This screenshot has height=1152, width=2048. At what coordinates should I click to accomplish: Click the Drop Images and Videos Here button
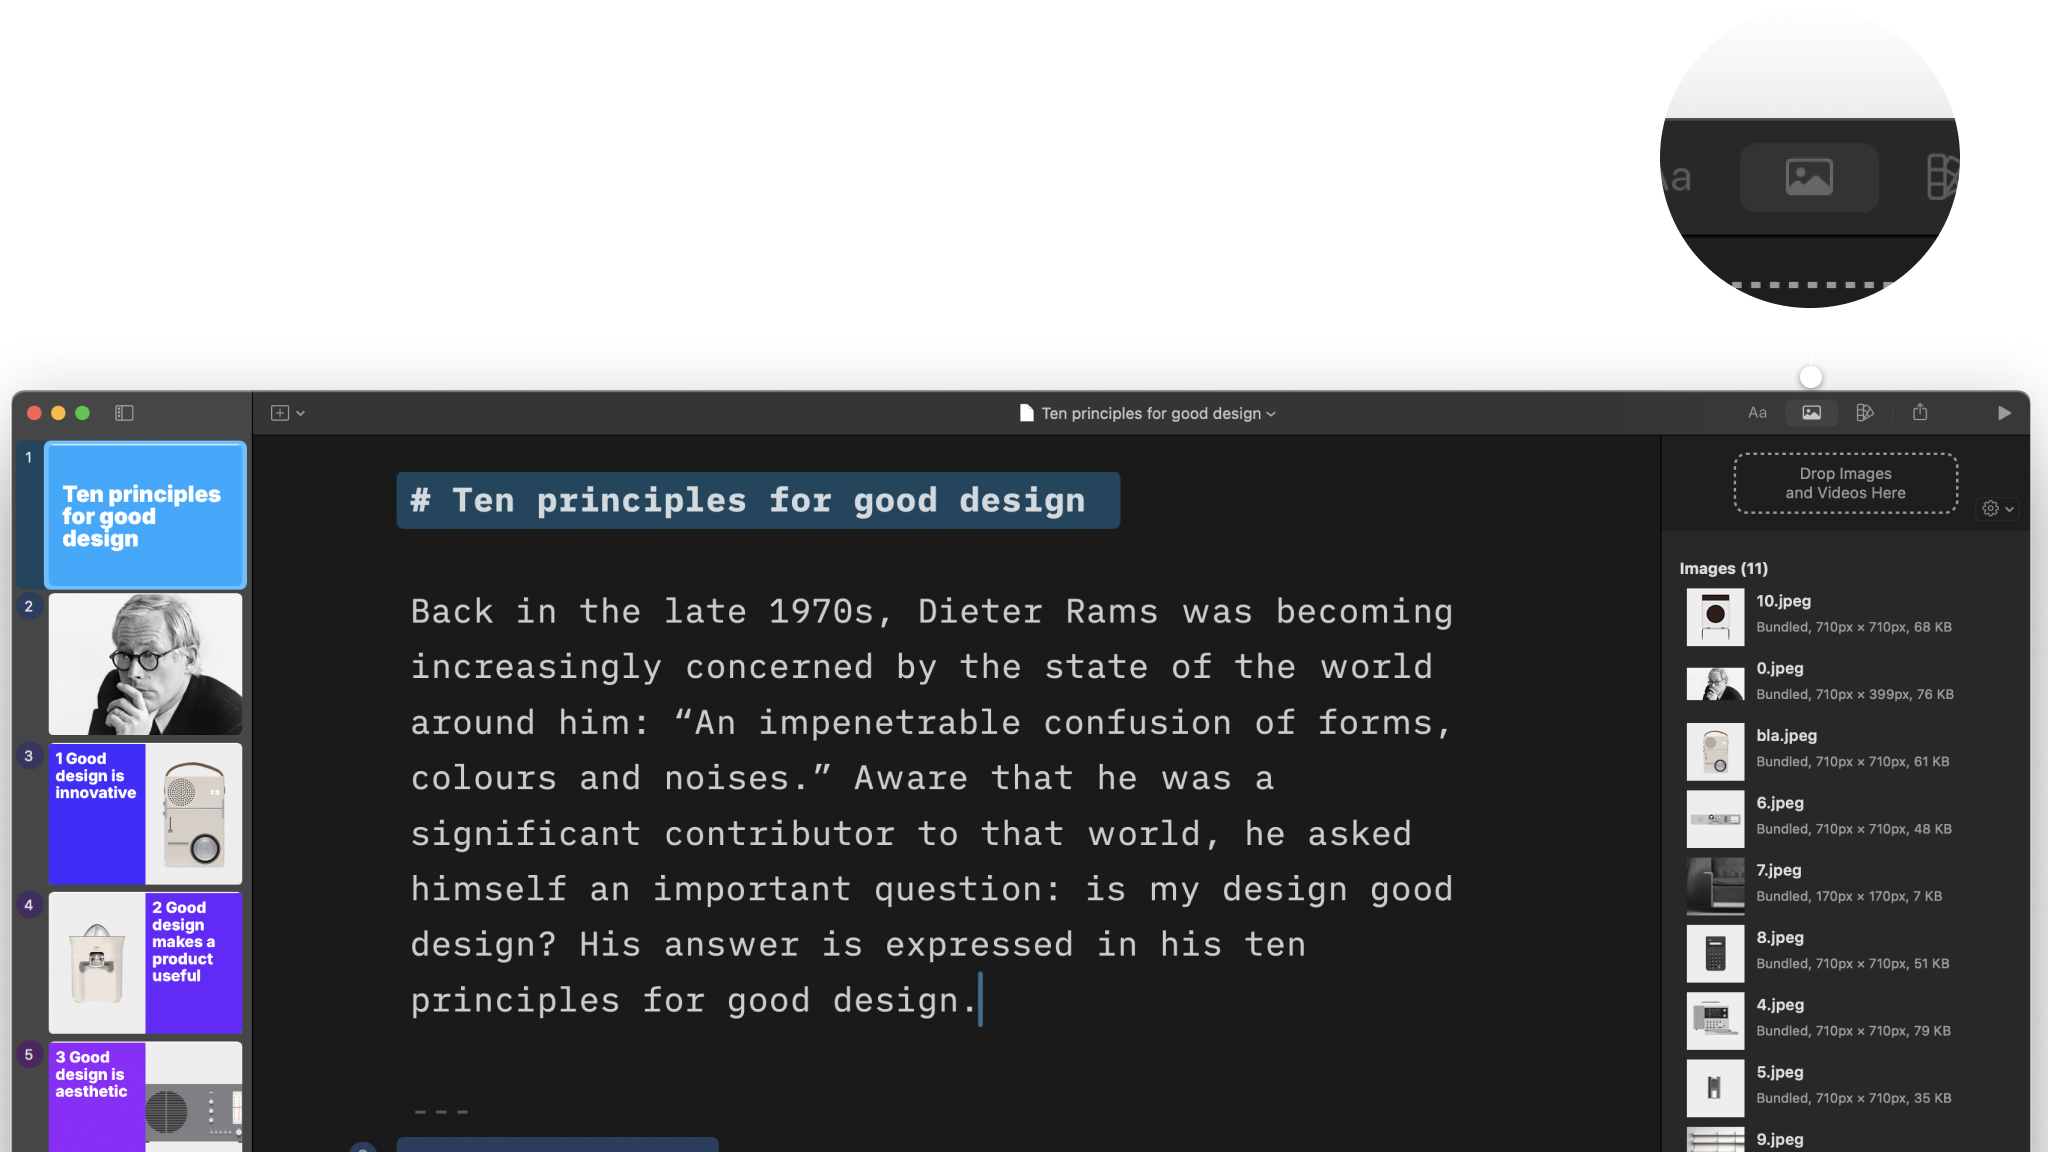point(1845,482)
